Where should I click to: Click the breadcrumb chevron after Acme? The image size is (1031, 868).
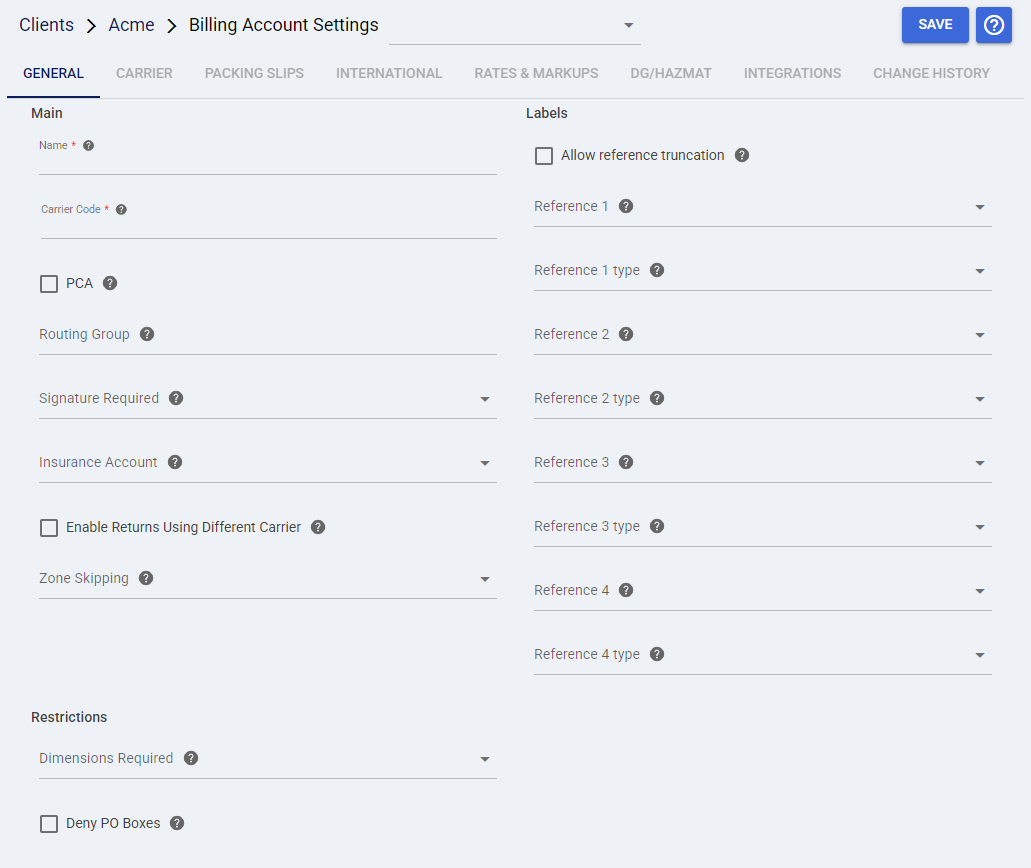(x=172, y=26)
